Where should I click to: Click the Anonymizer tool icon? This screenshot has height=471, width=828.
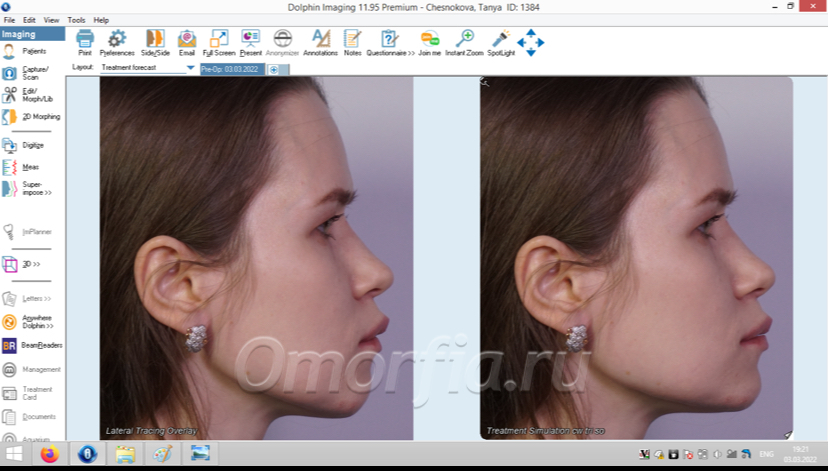(283, 42)
